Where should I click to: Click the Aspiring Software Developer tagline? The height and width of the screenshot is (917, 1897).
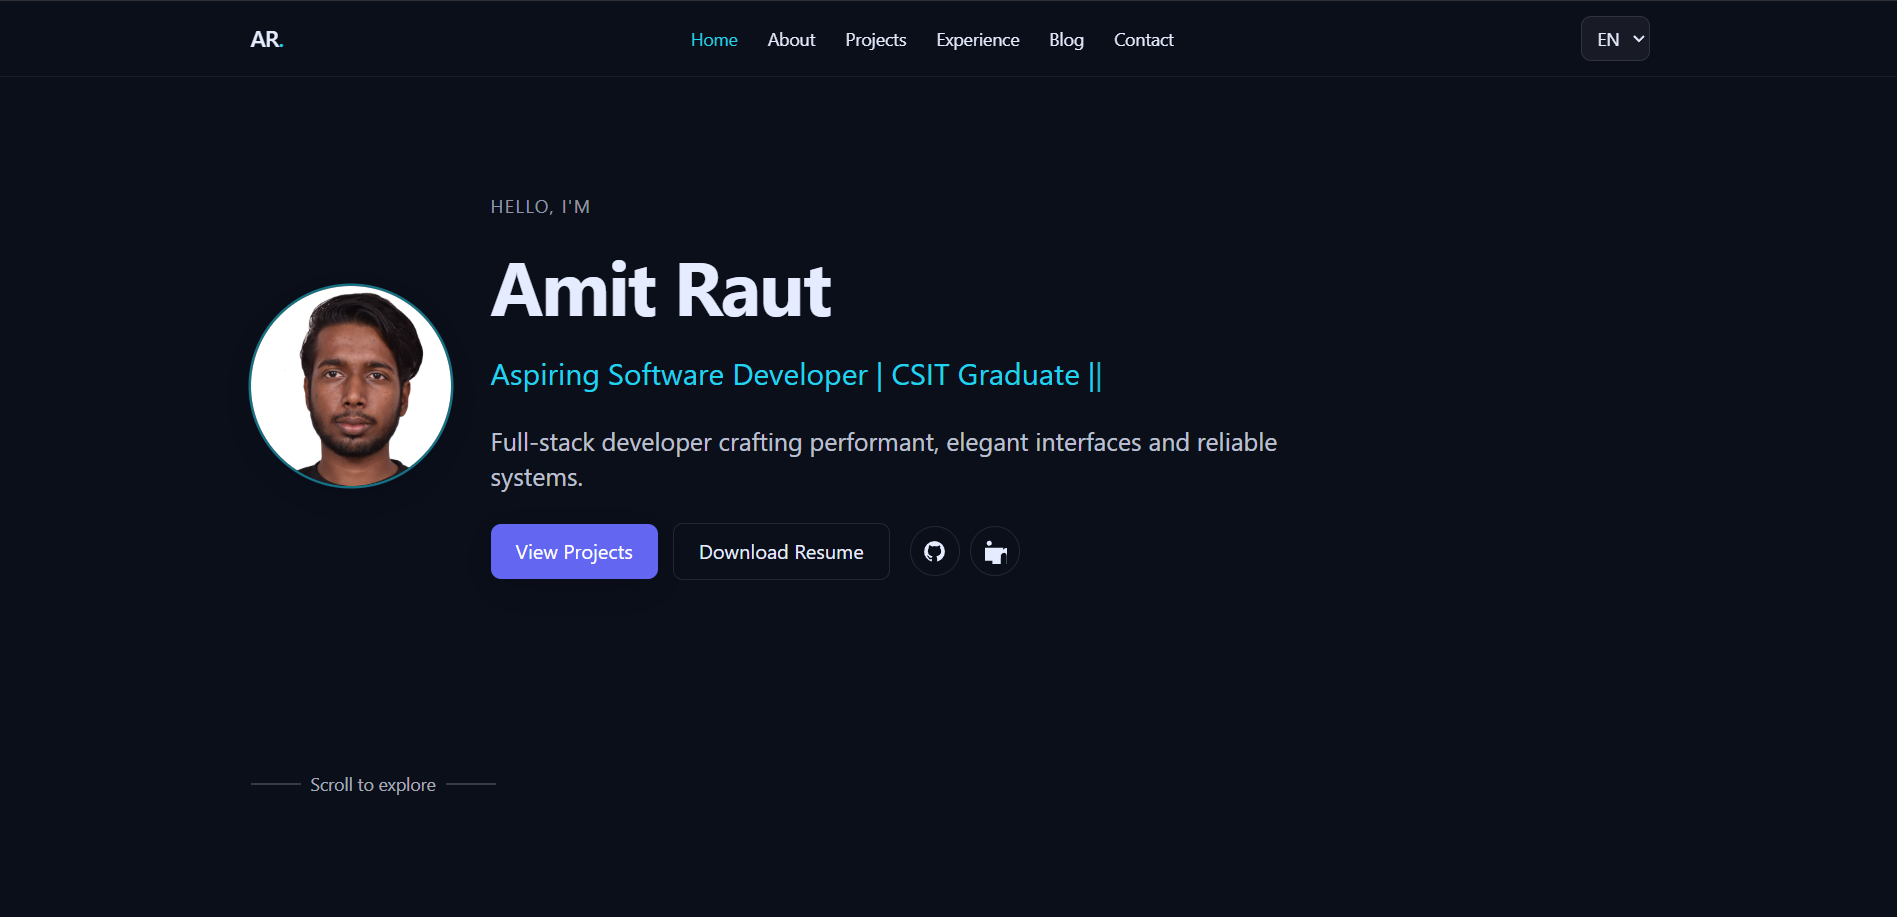click(x=796, y=375)
